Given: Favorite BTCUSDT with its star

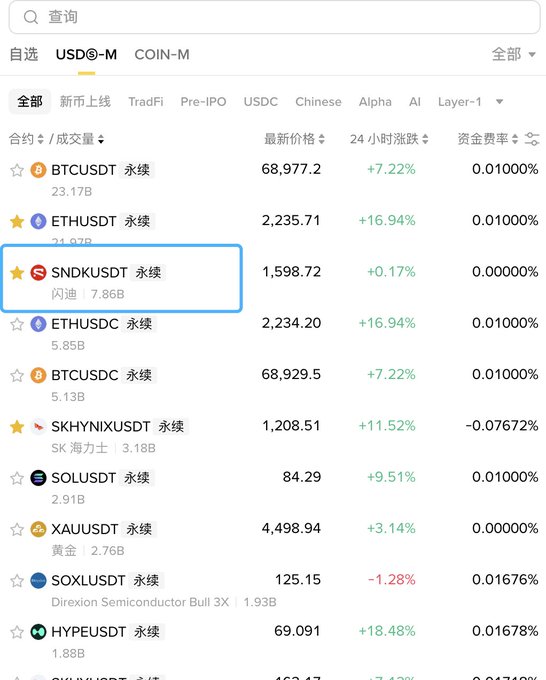Looking at the screenshot, I should pyautogui.click(x=17, y=170).
